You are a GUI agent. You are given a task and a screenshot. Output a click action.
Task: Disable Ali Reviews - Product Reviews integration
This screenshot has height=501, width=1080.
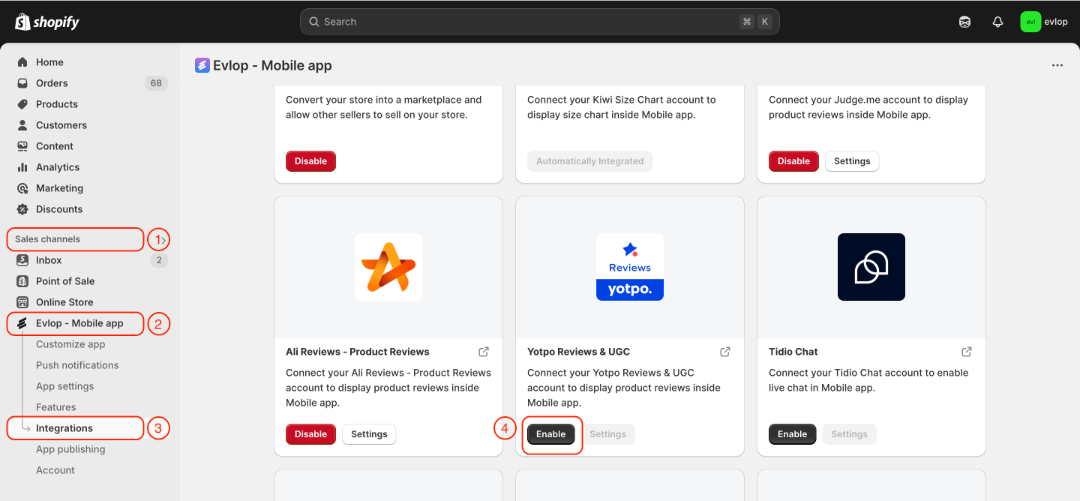point(311,434)
